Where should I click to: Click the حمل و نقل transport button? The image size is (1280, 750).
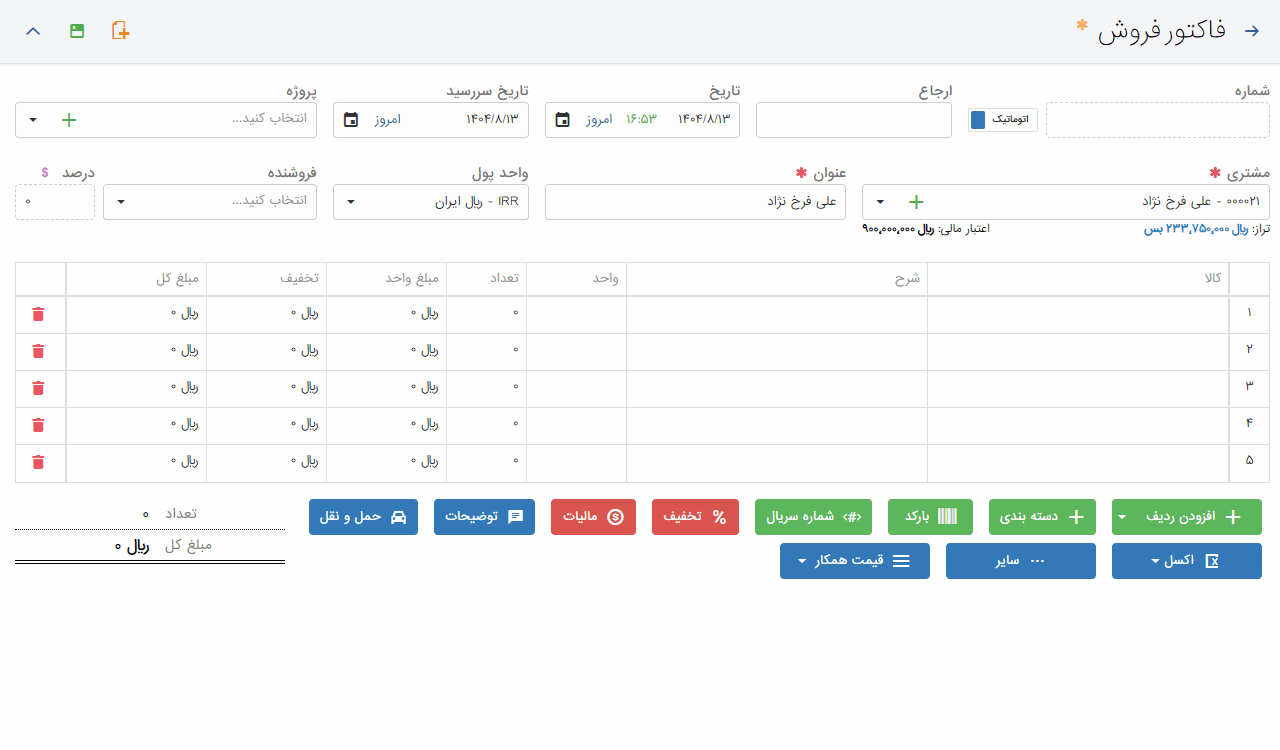click(x=362, y=517)
